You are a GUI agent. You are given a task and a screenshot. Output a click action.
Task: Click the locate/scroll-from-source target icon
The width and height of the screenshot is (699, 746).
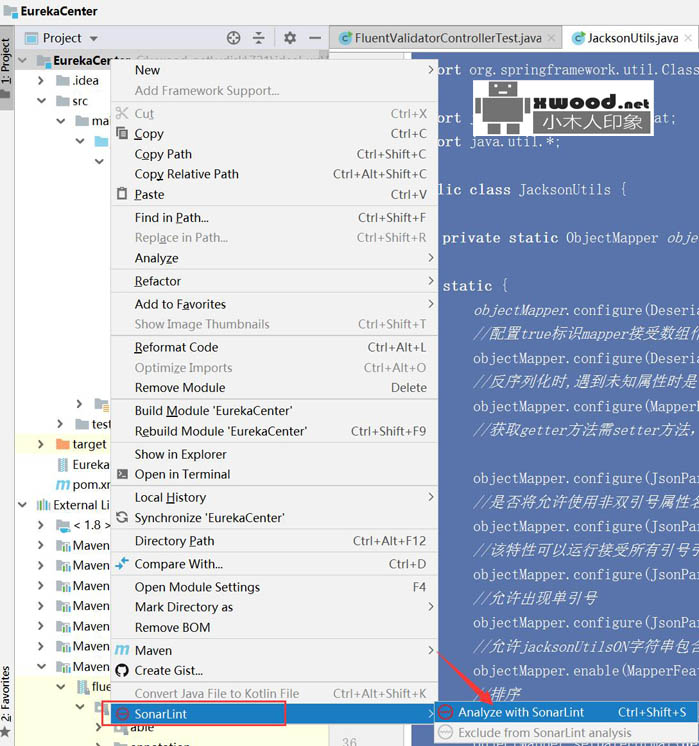(233, 38)
